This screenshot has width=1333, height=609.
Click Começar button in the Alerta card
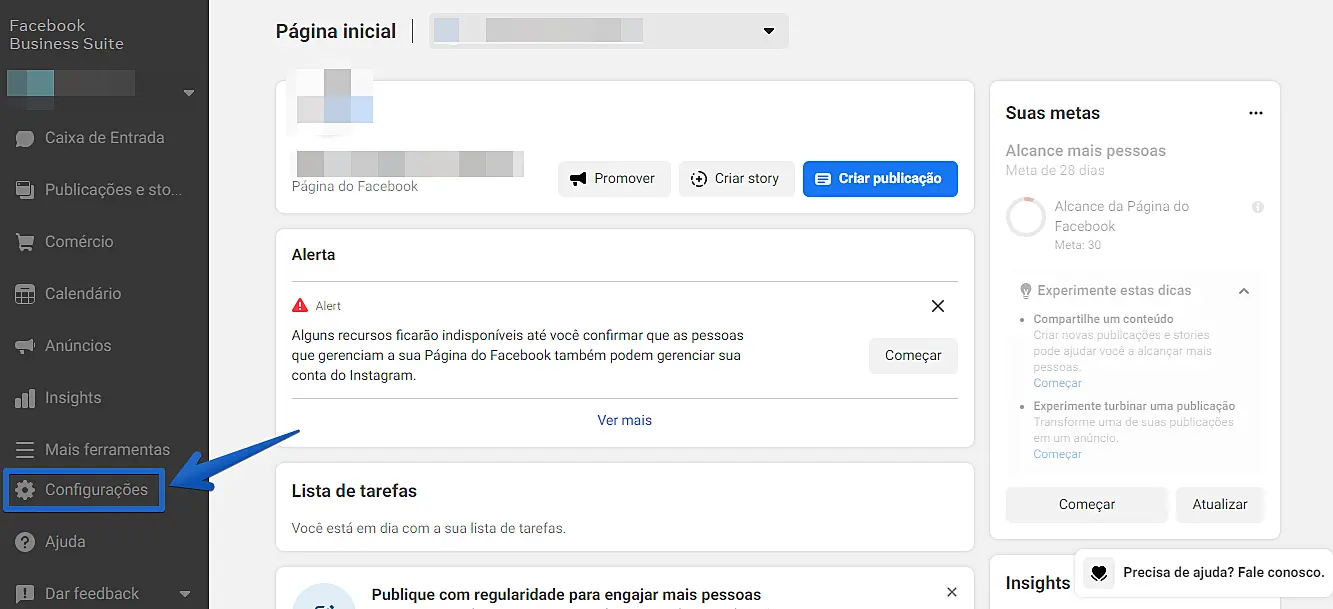pyautogui.click(x=913, y=356)
